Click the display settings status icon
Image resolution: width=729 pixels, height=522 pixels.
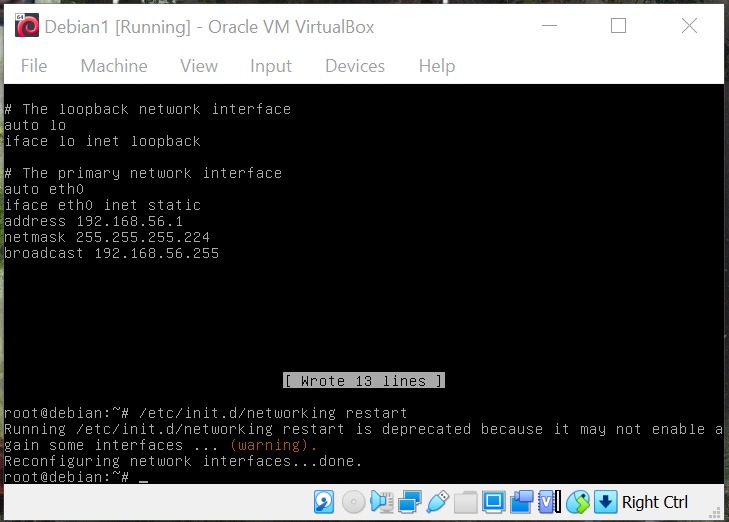pos(493,502)
